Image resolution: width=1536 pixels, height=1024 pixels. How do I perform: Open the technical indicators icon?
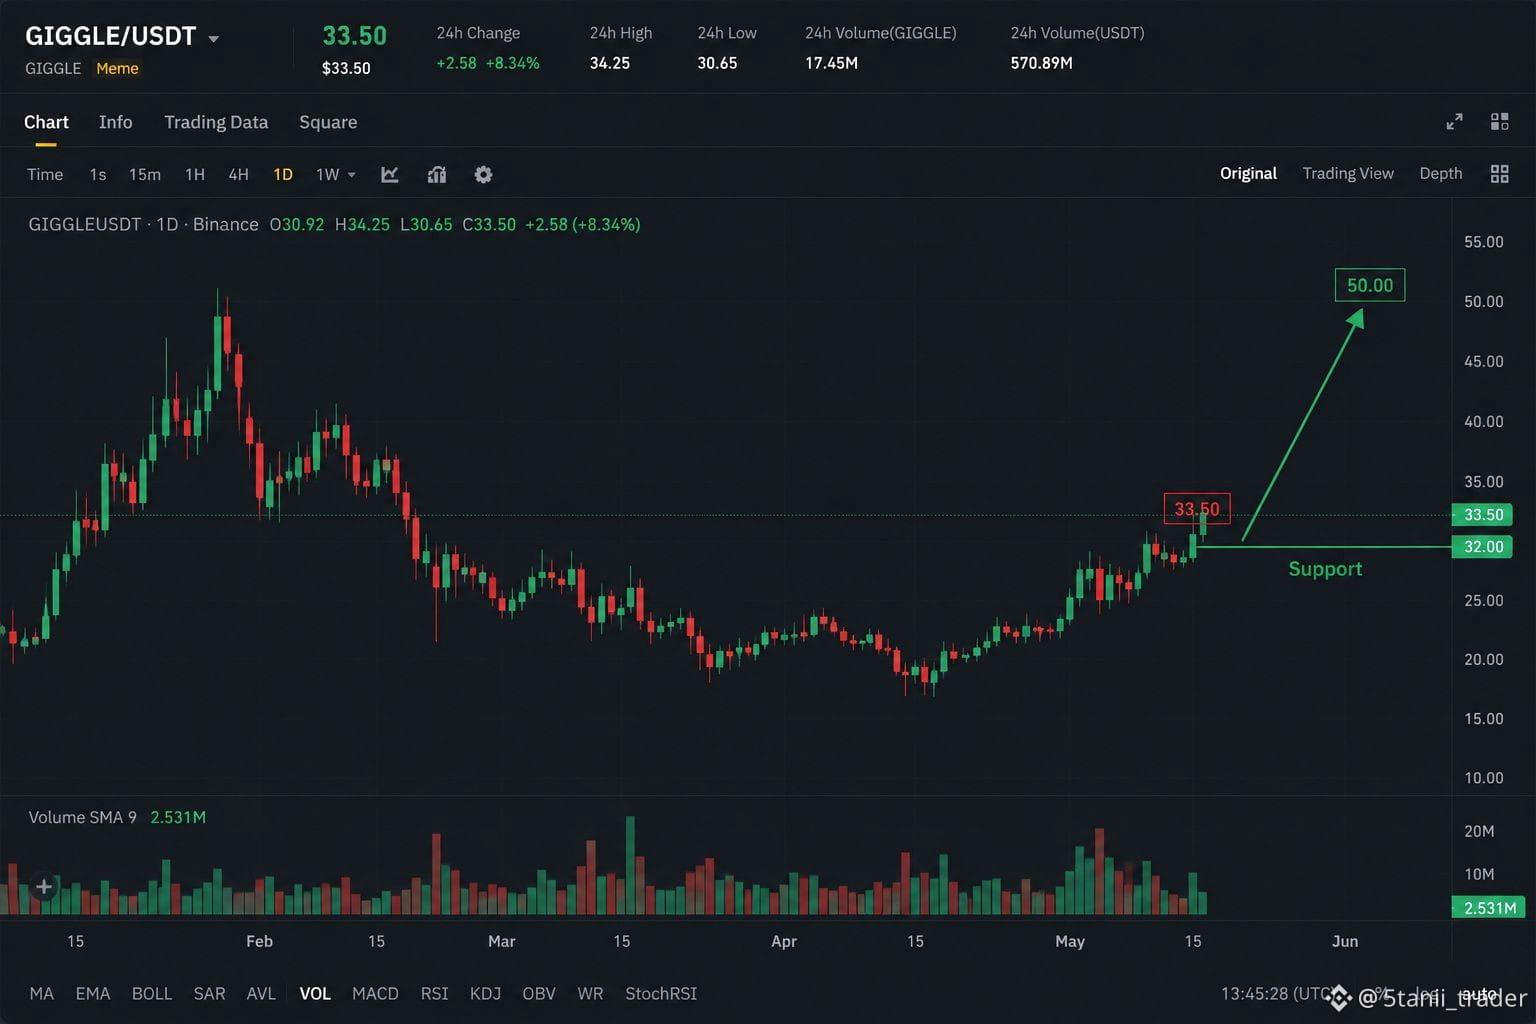pos(437,174)
